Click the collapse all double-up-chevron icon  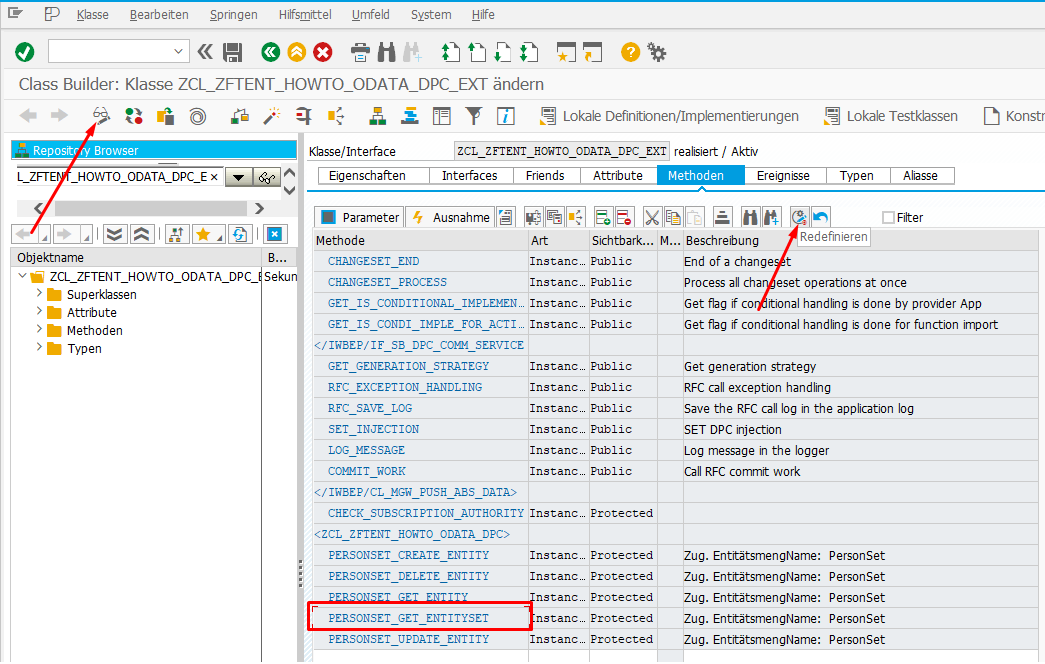point(141,234)
